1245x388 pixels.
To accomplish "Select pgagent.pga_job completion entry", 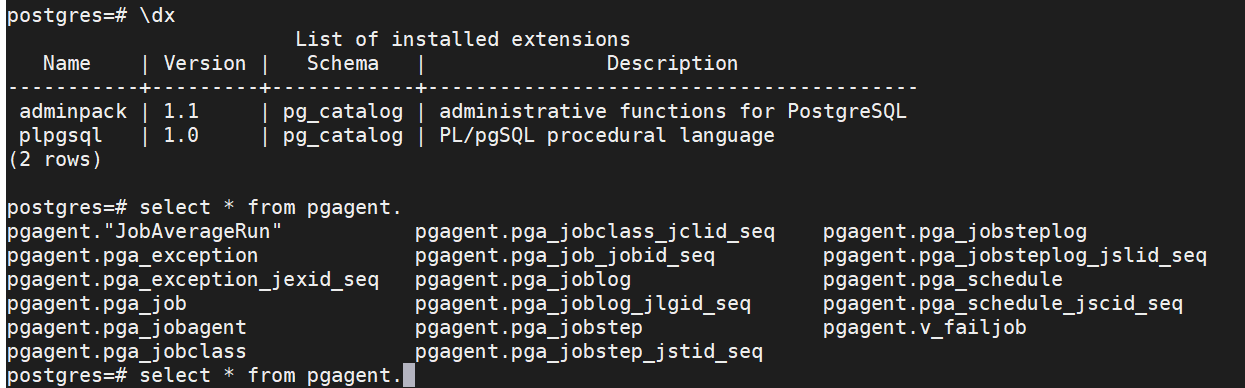I will (97, 304).
